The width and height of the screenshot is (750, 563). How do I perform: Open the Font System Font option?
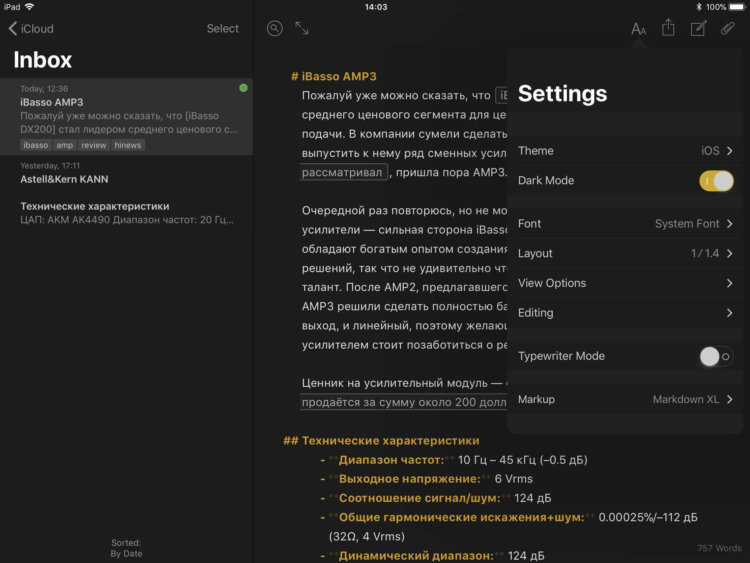pyautogui.click(x=625, y=224)
